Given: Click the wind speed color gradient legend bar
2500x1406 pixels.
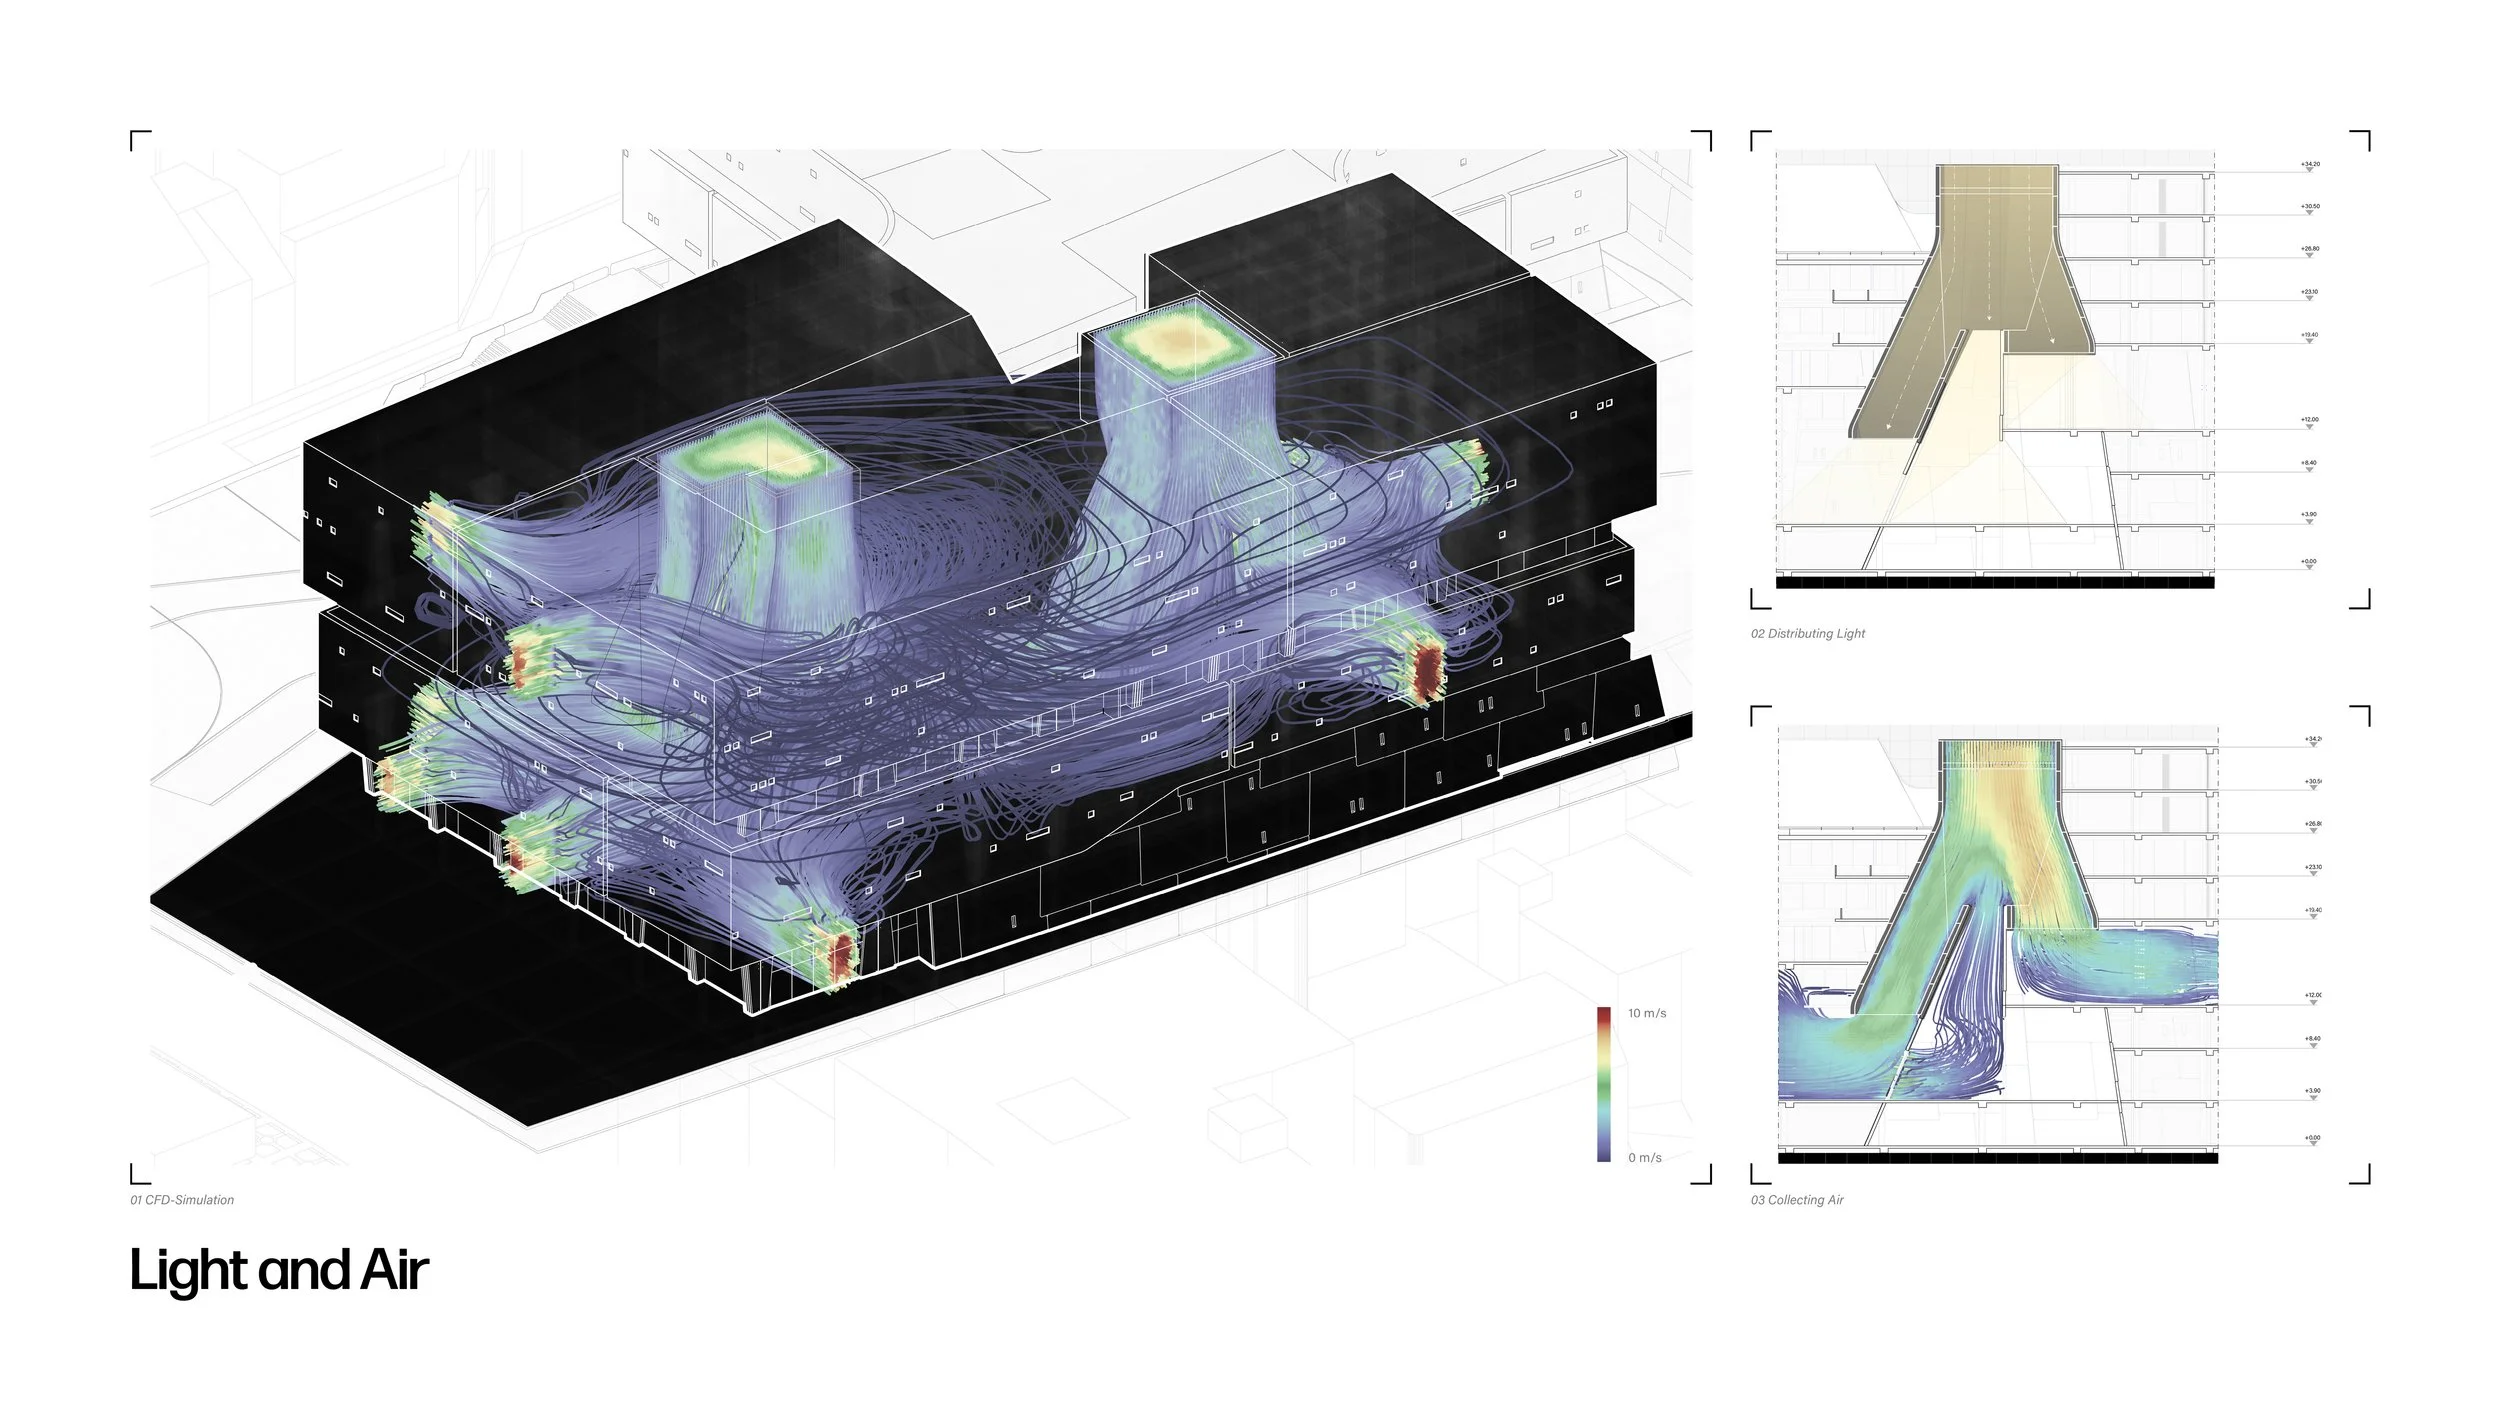Looking at the screenshot, I should click(x=1604, y=1084).
